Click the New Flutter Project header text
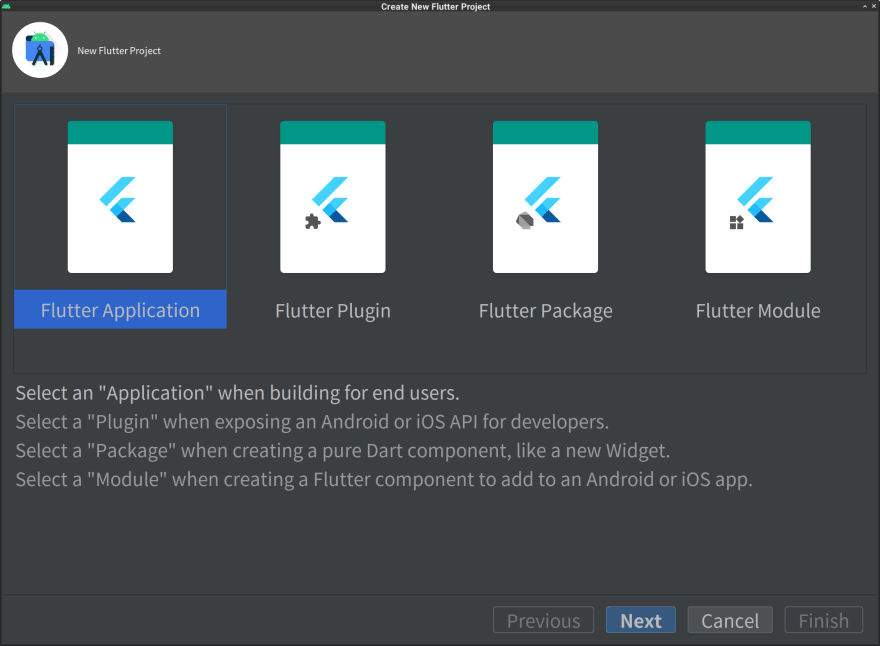 tap(119, 51)
